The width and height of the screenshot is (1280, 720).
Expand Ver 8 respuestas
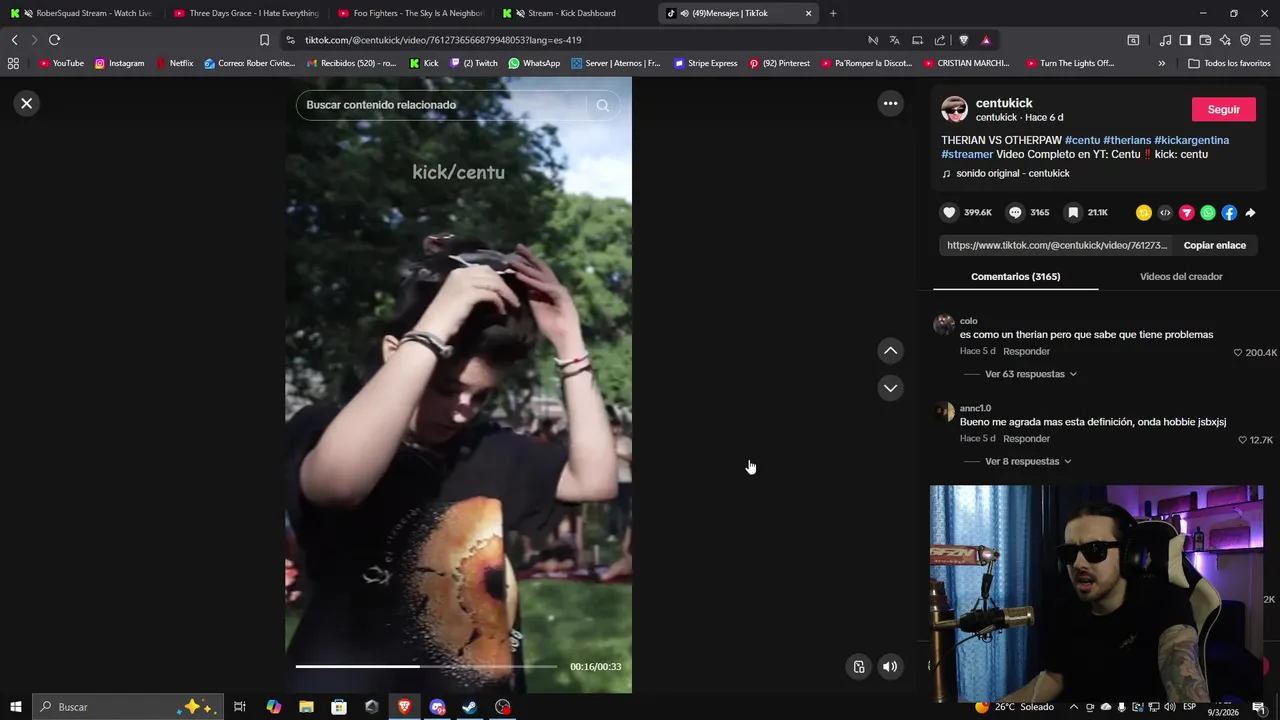pyautogui.click(x=1028, y=461)
